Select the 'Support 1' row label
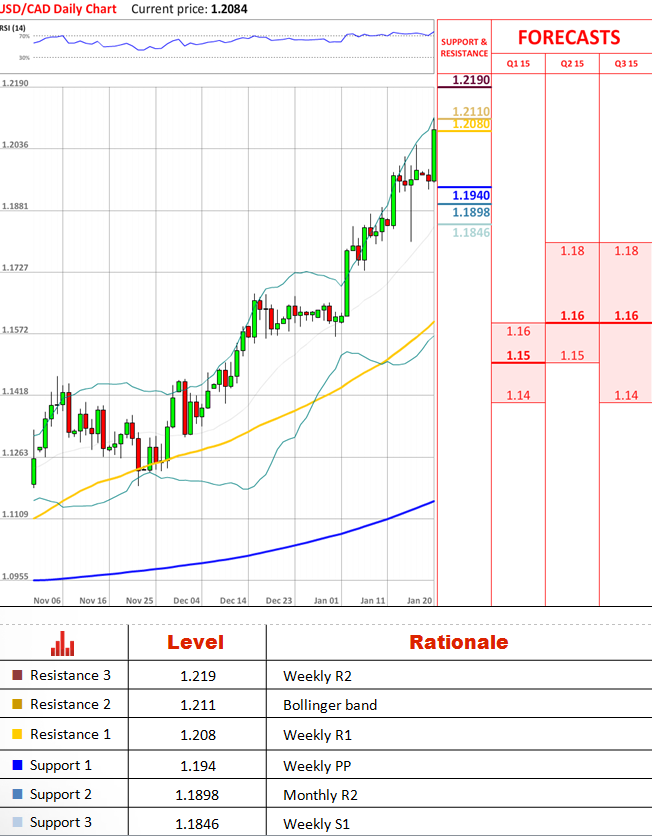The width and height of the screenshot is (652, 836). [x=61, y=766]
